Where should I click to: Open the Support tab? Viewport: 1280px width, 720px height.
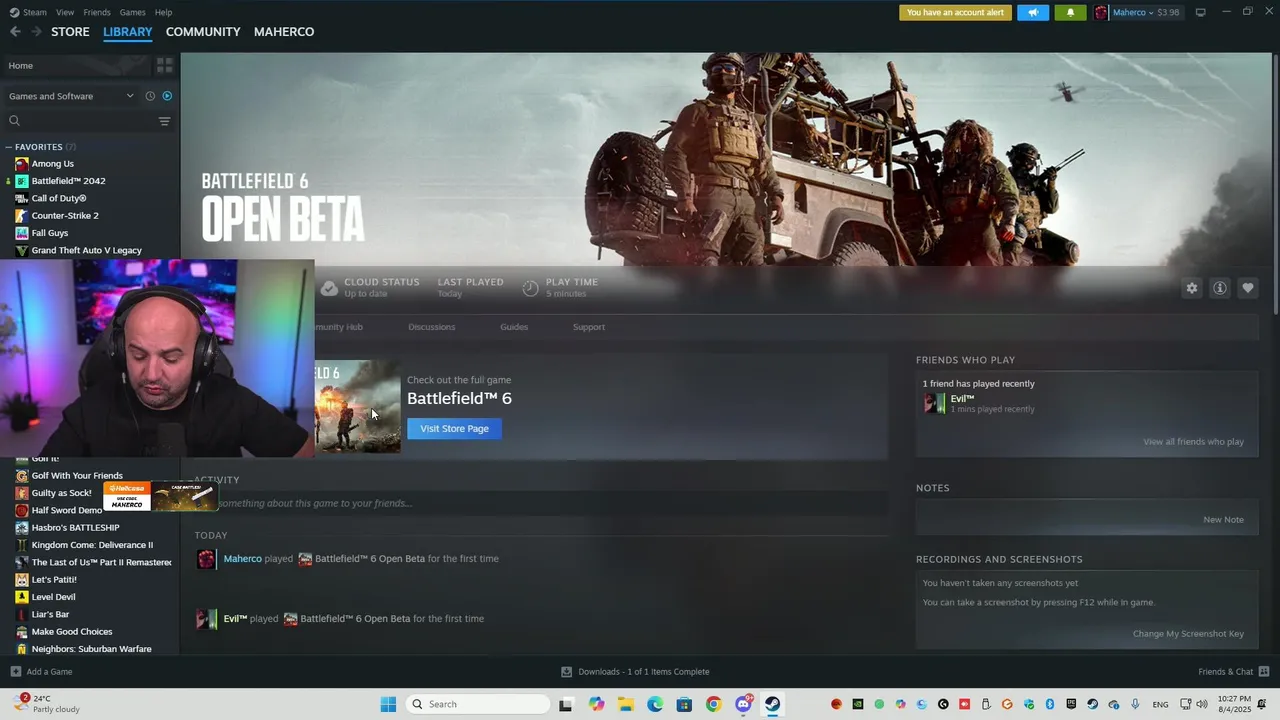click(x=588, y=327)
